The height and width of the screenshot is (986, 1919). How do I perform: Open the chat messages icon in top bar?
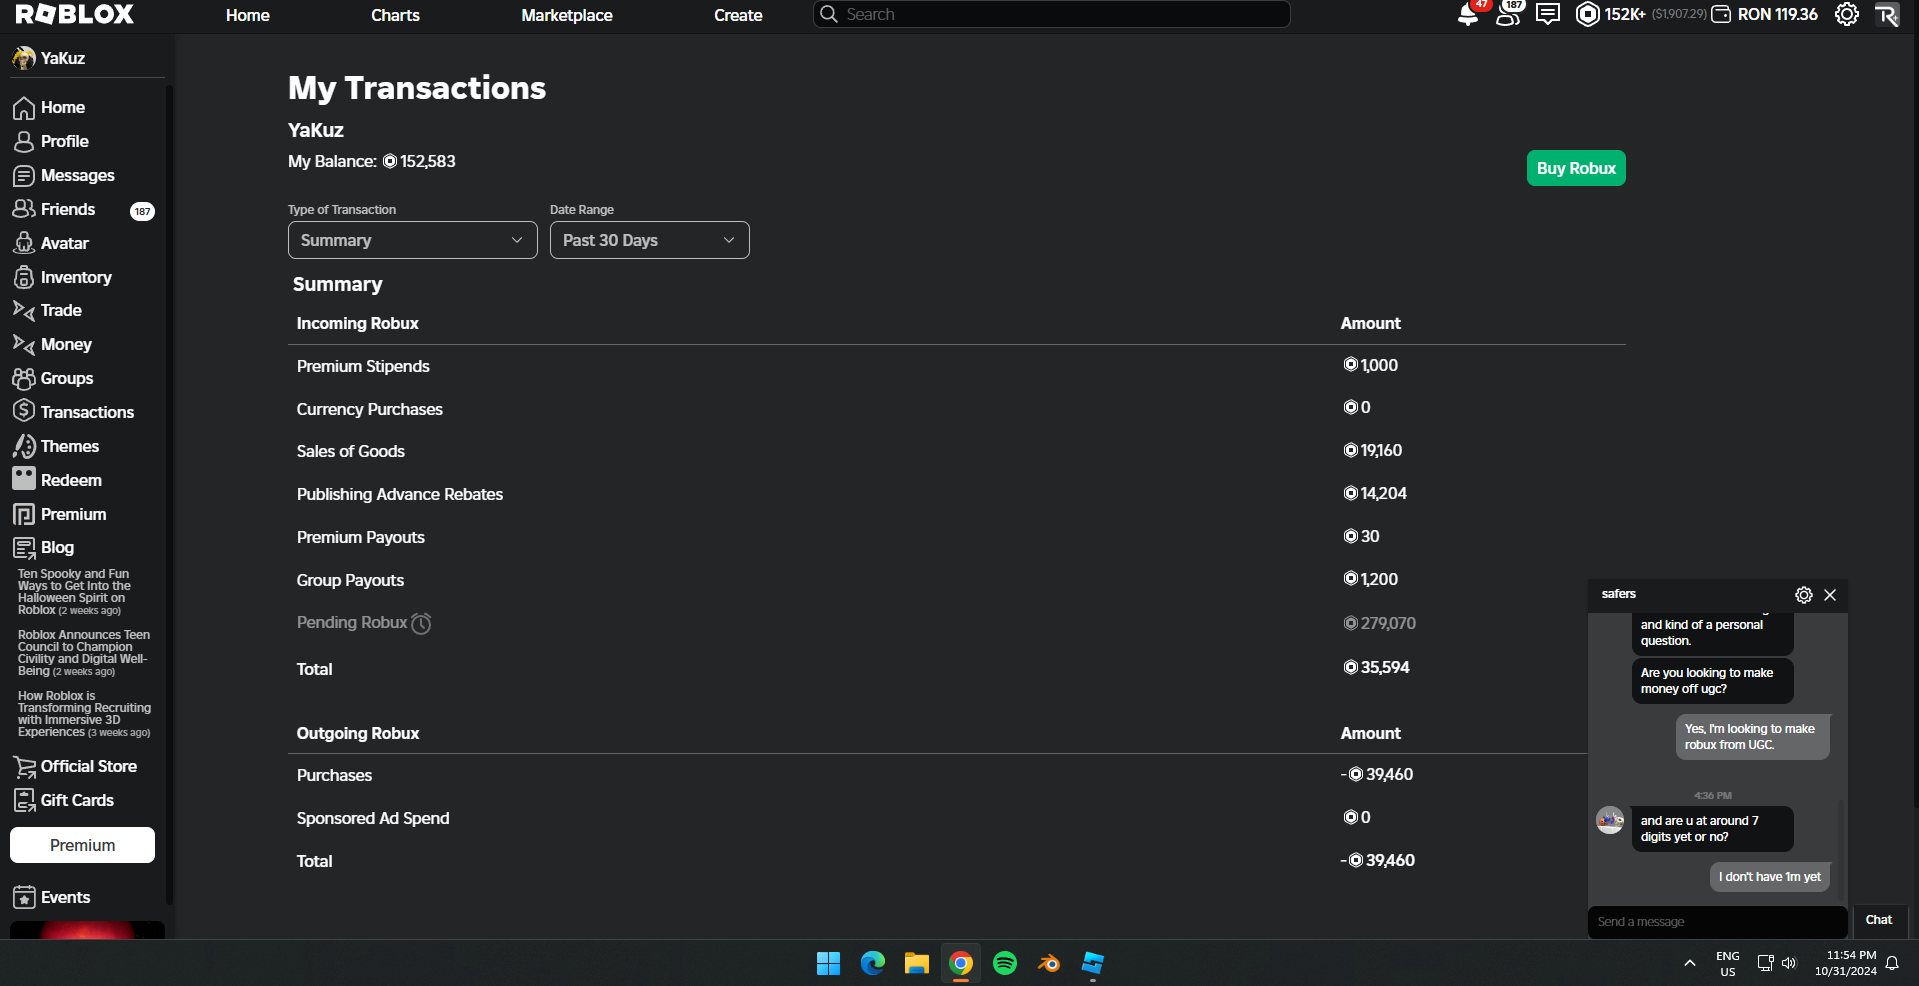pos(1548,14)
